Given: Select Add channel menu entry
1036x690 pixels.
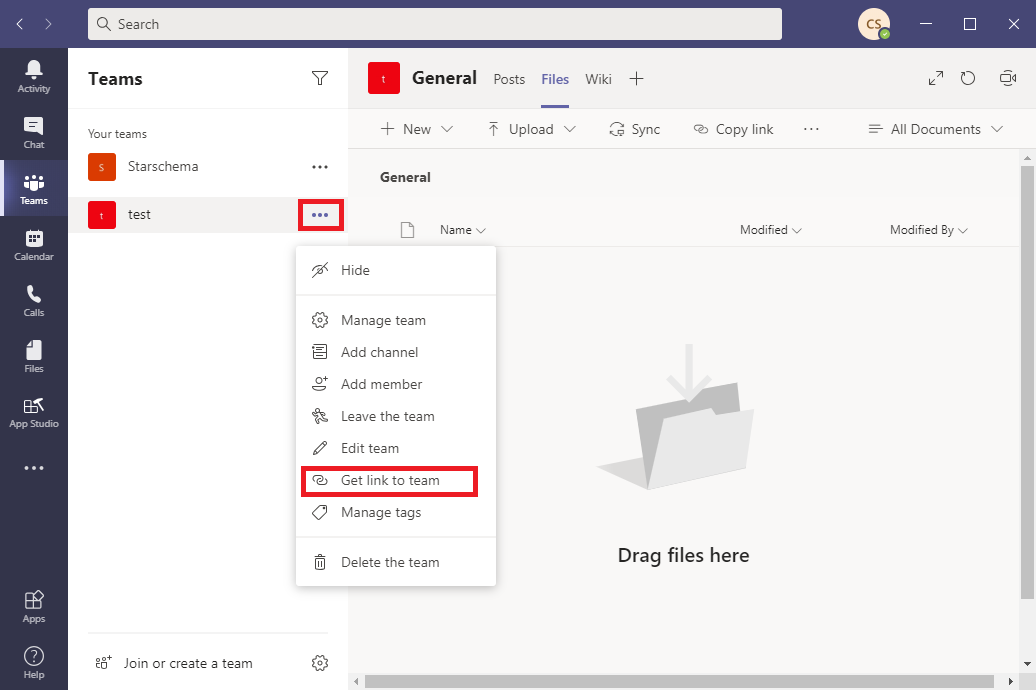Looking at the screenshot, I should click(396, 352).
